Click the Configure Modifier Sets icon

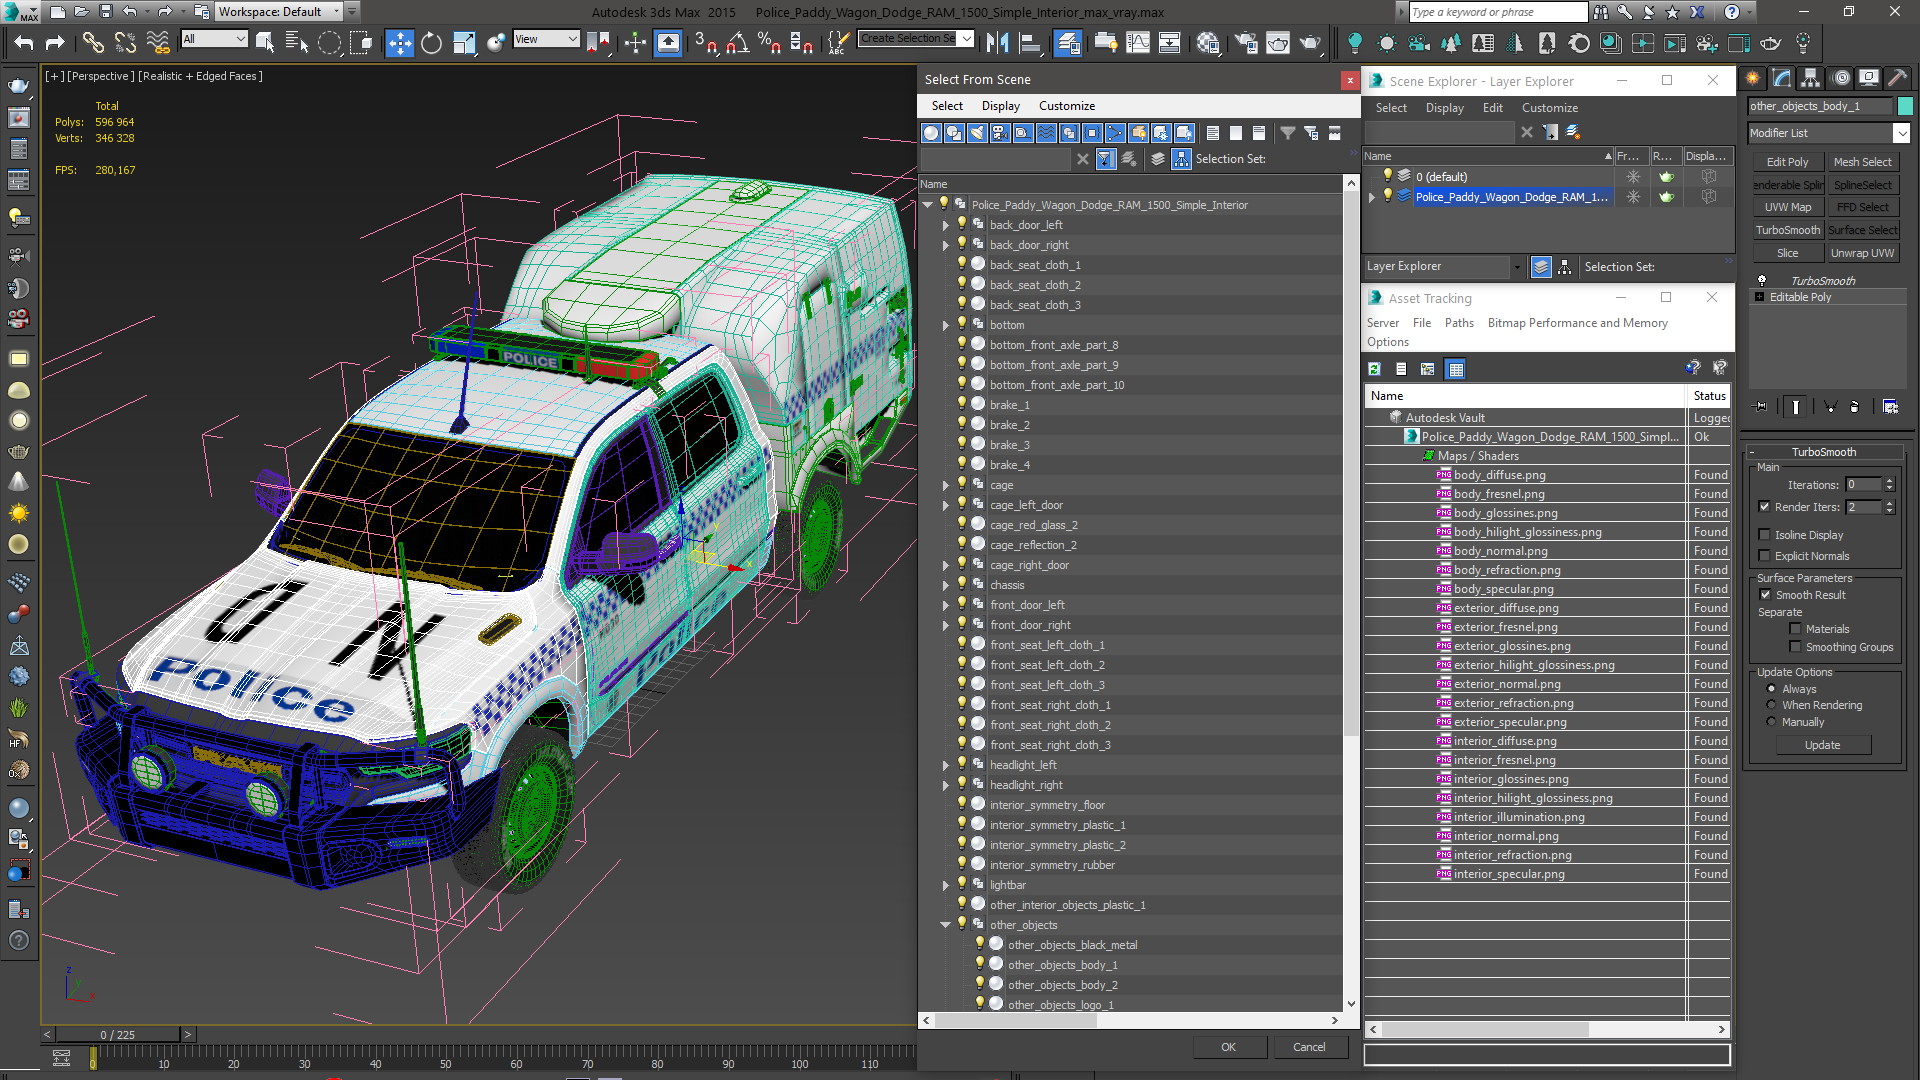[x=1890, y=406]
